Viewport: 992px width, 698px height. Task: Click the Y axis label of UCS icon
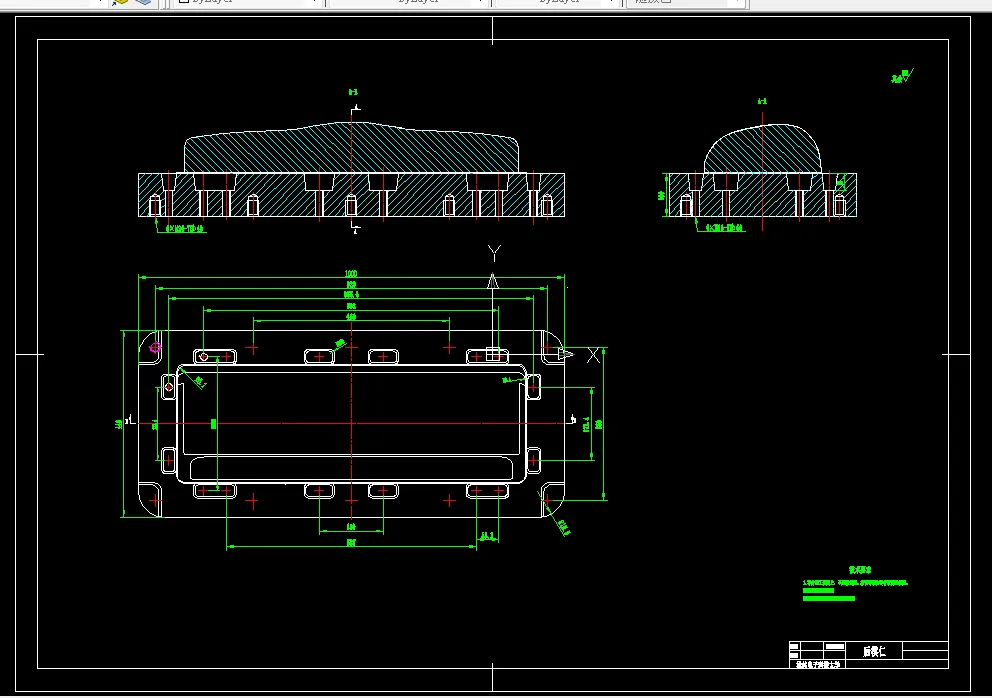point(495,253)
